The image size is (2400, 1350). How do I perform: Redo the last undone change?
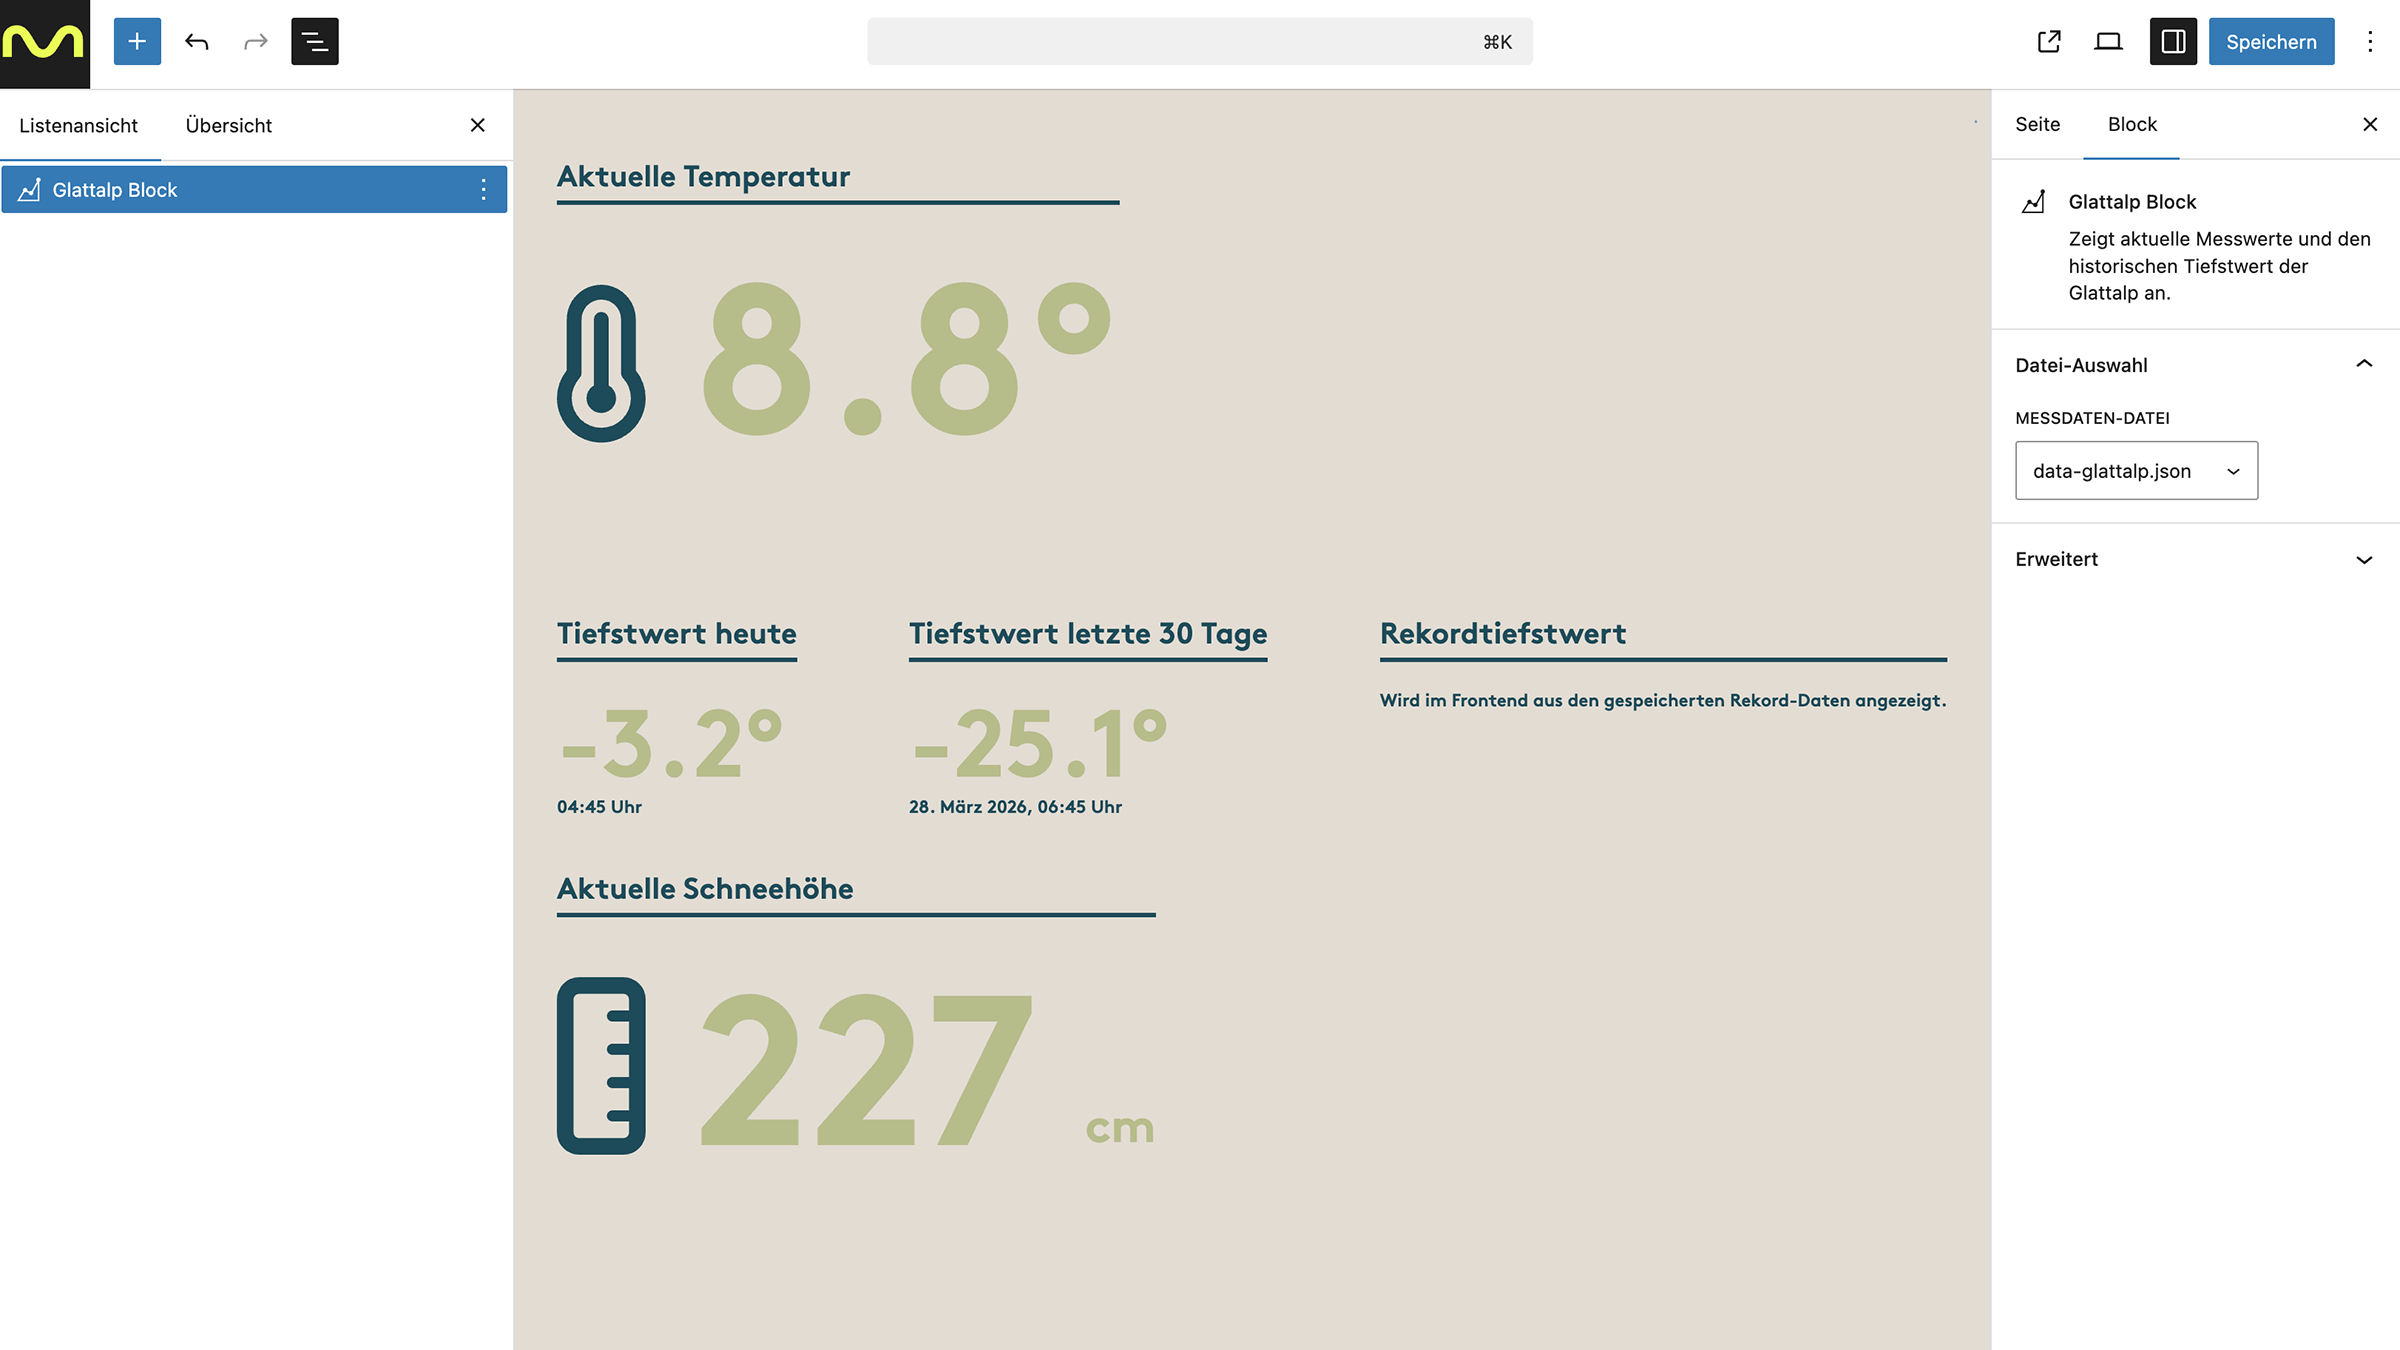coord(256,41)
